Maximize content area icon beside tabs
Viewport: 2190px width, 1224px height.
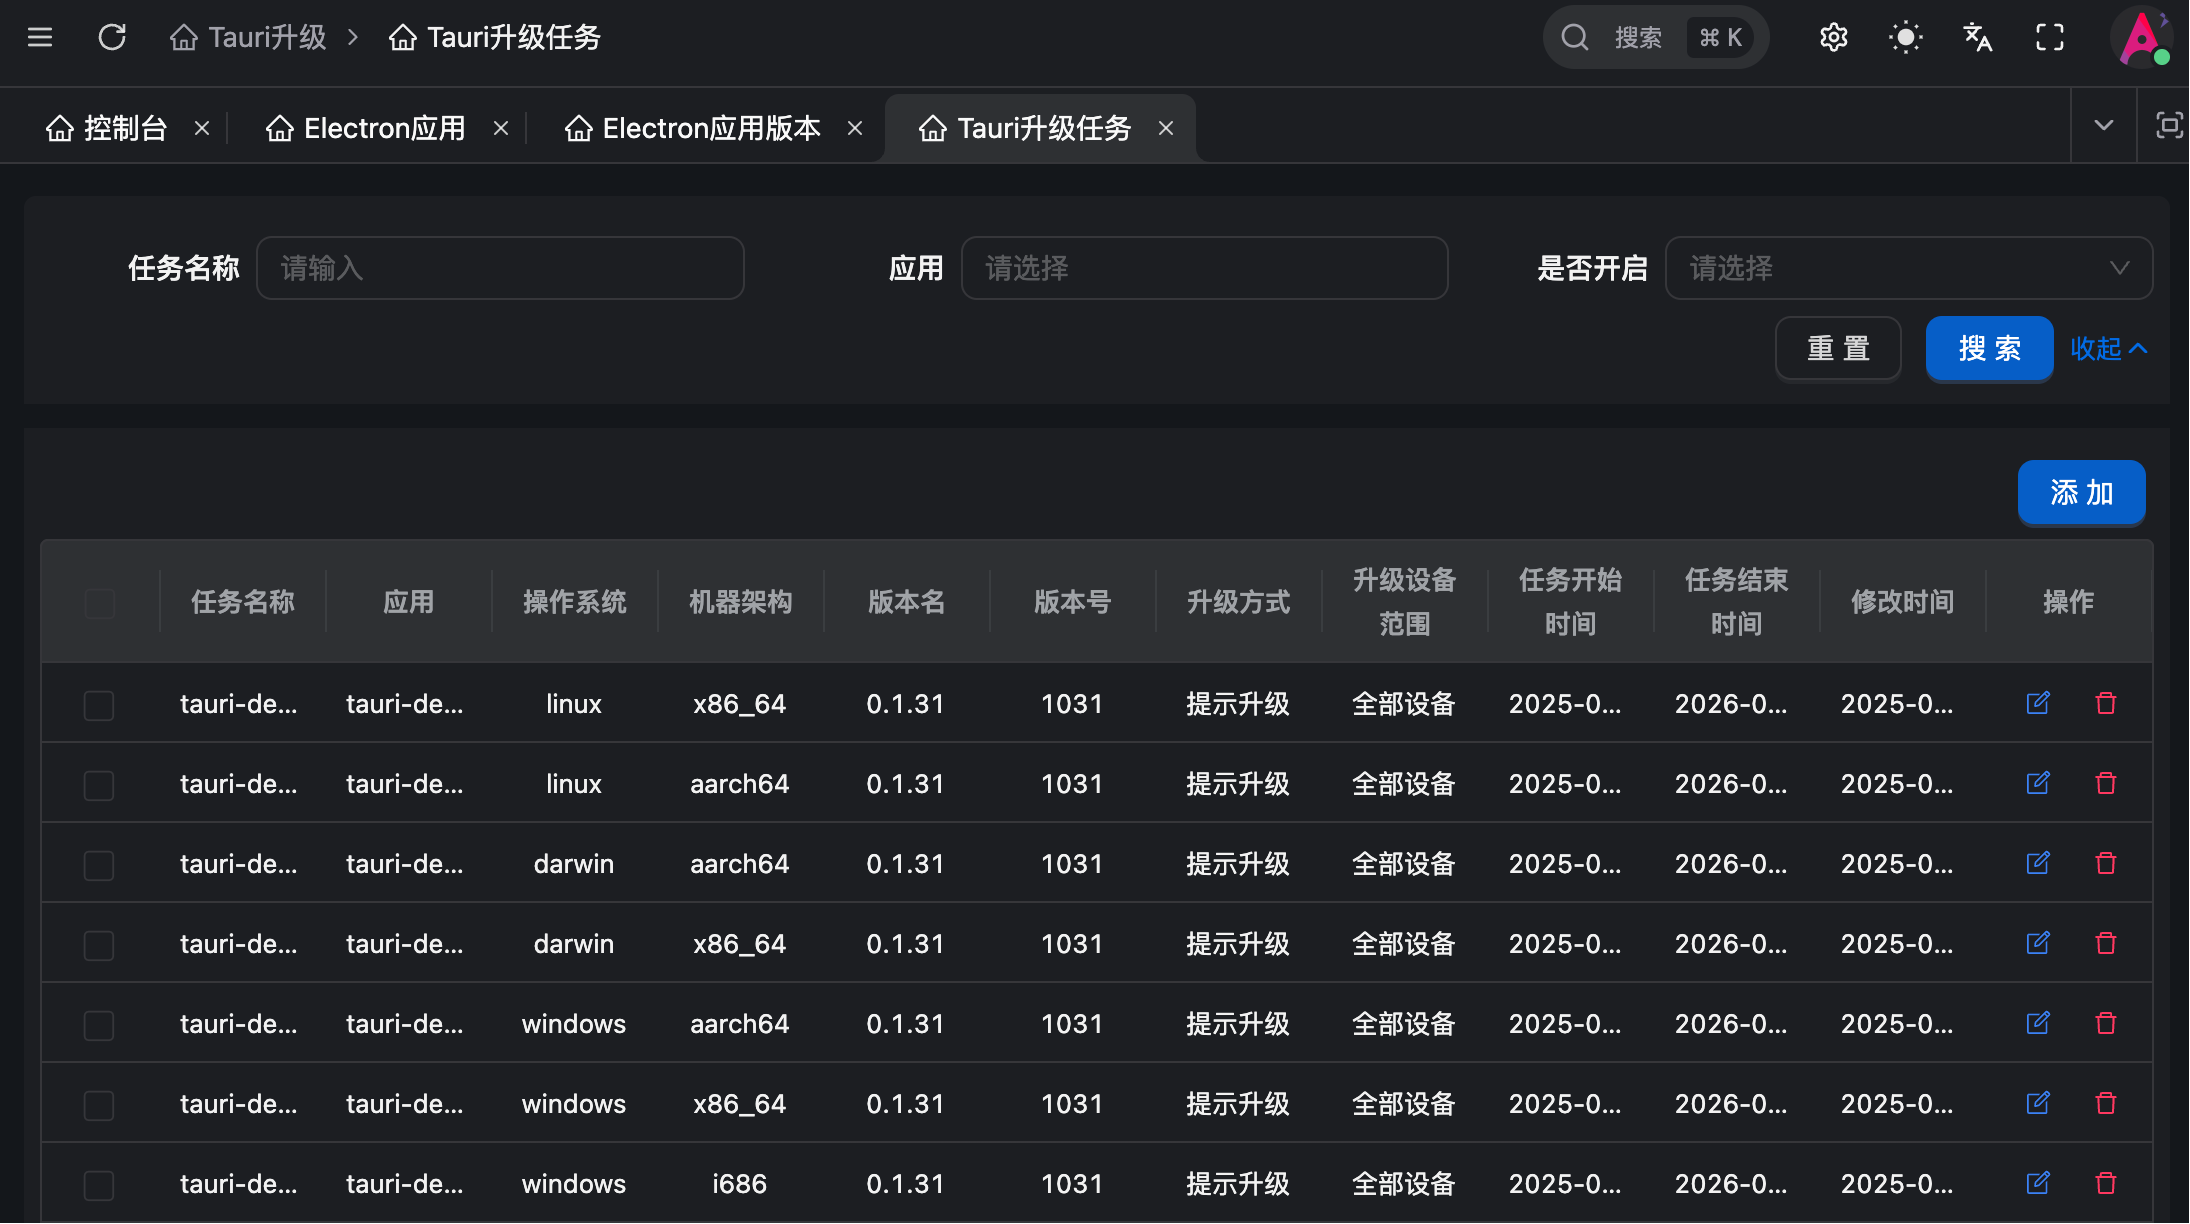[2168, 125]
